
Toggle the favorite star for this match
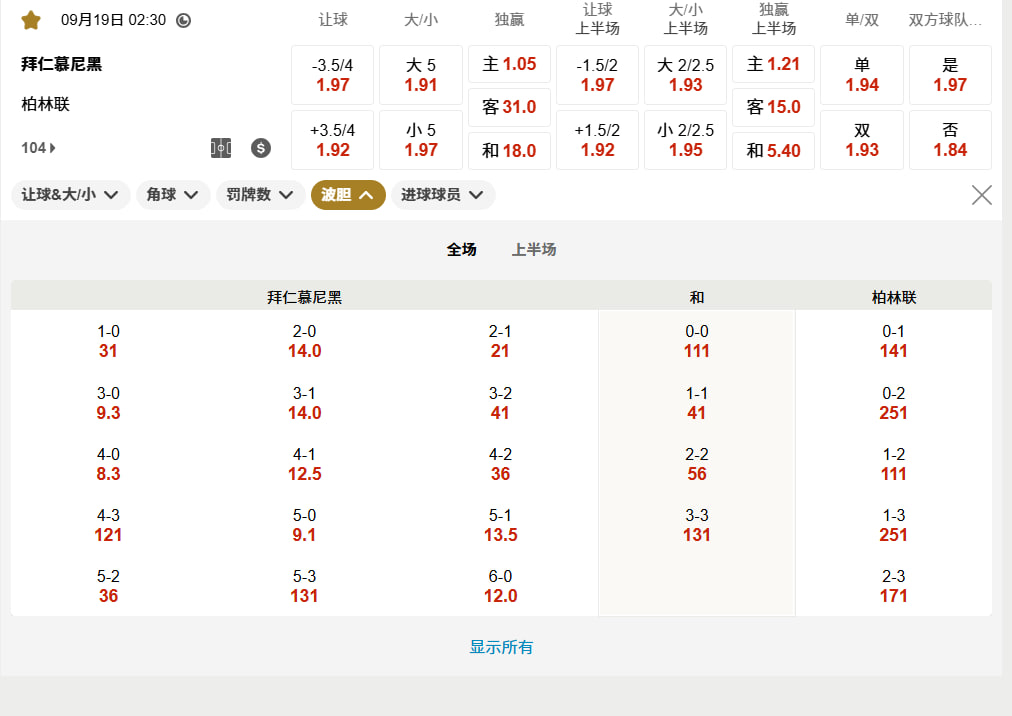[x=30, y=20]
